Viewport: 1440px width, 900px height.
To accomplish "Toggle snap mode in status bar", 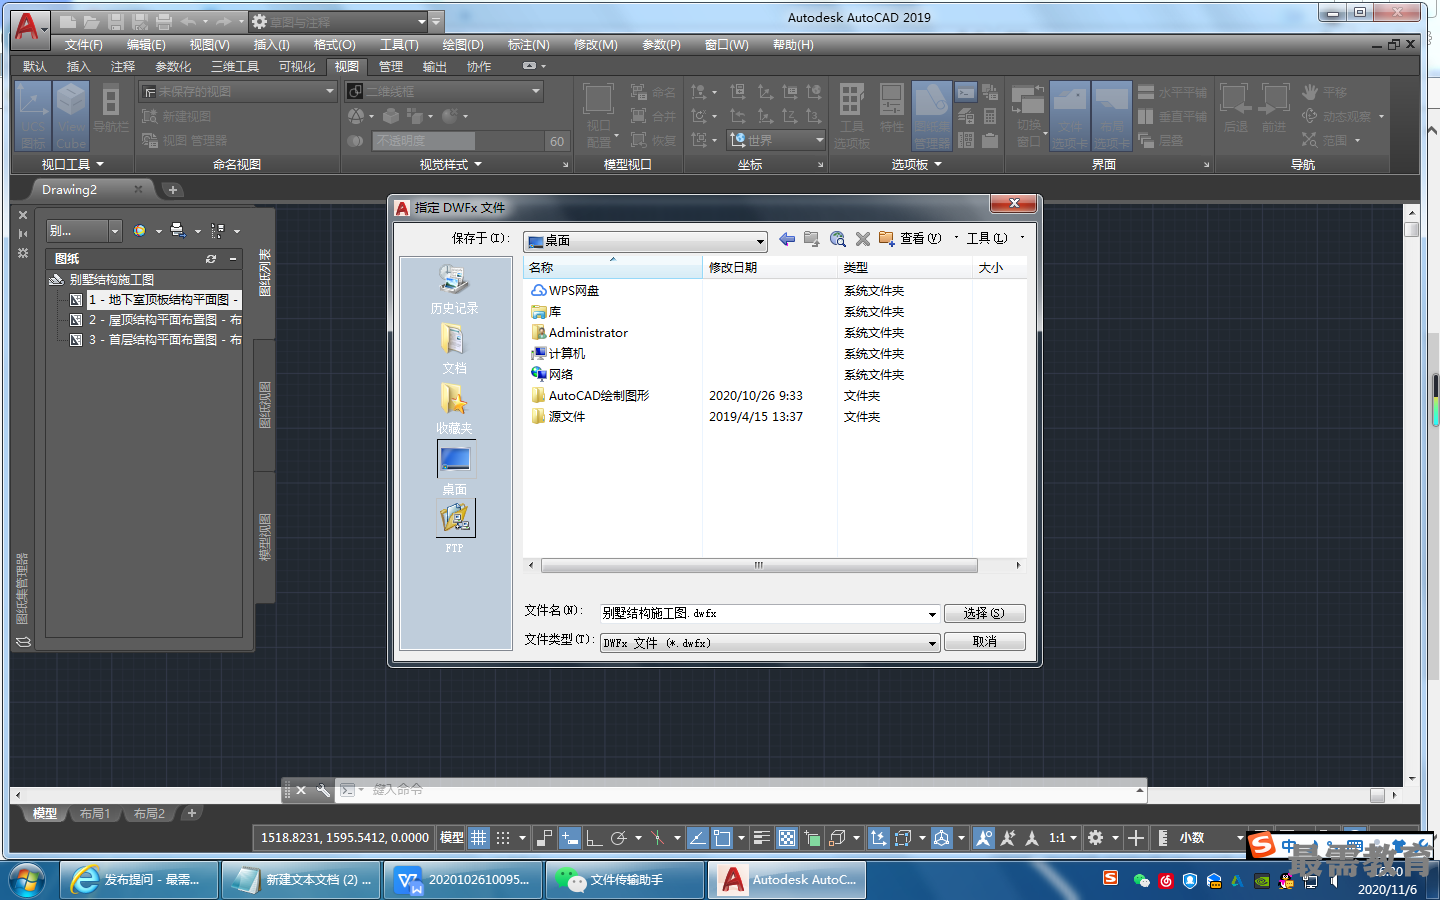I will pyautogui.click(x=503, y=838).
